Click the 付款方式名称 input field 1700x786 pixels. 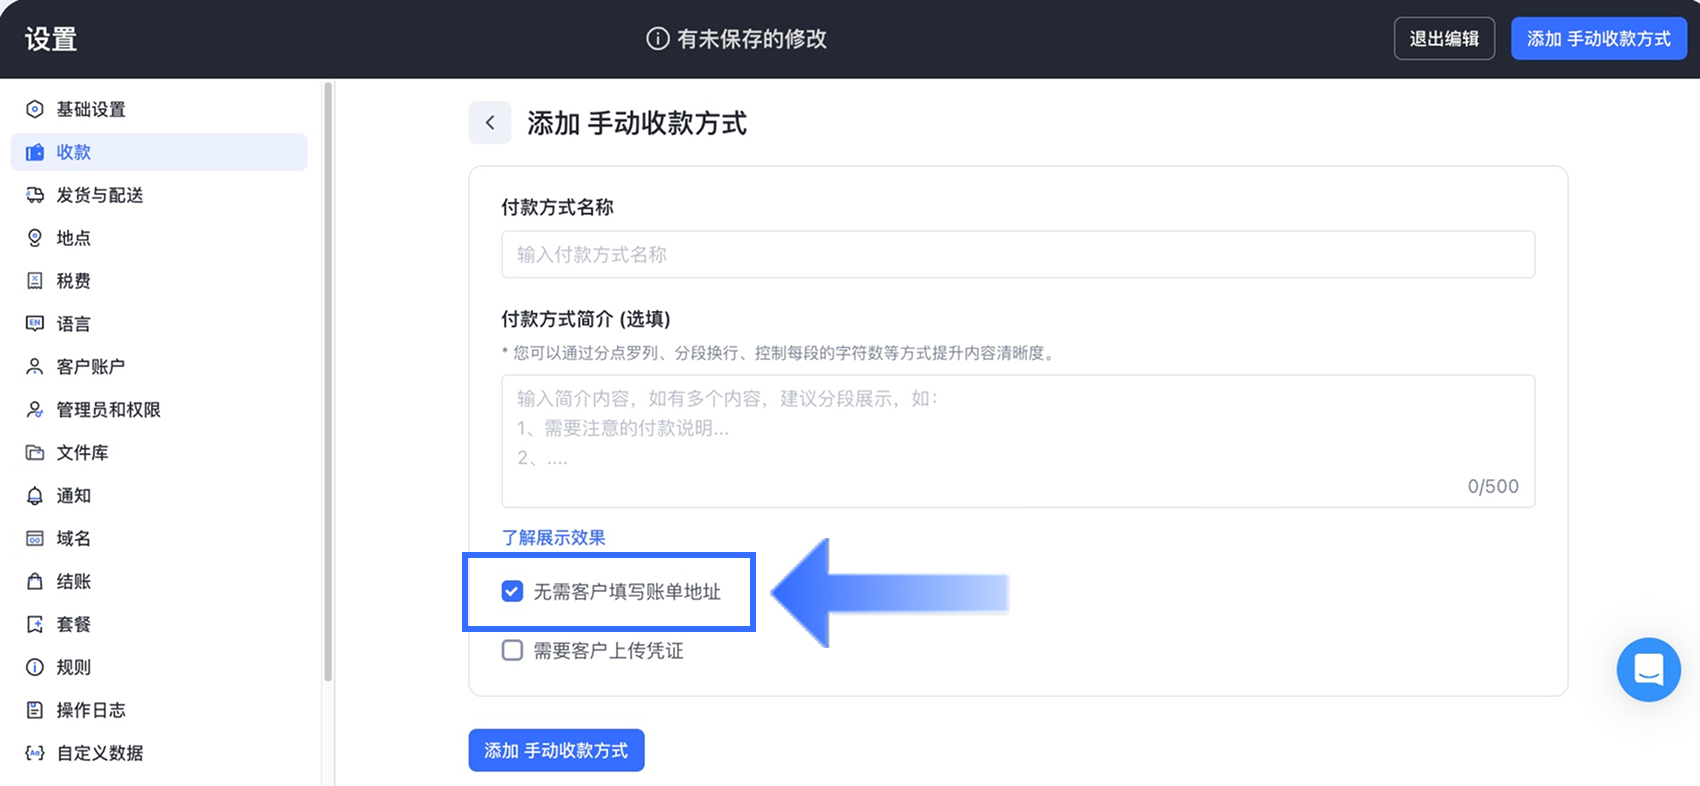pos(1017,255)
